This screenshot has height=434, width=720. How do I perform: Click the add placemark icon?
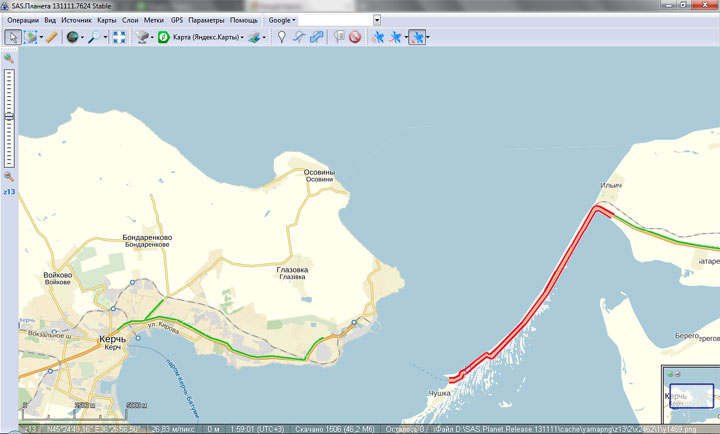click(282, 37)
